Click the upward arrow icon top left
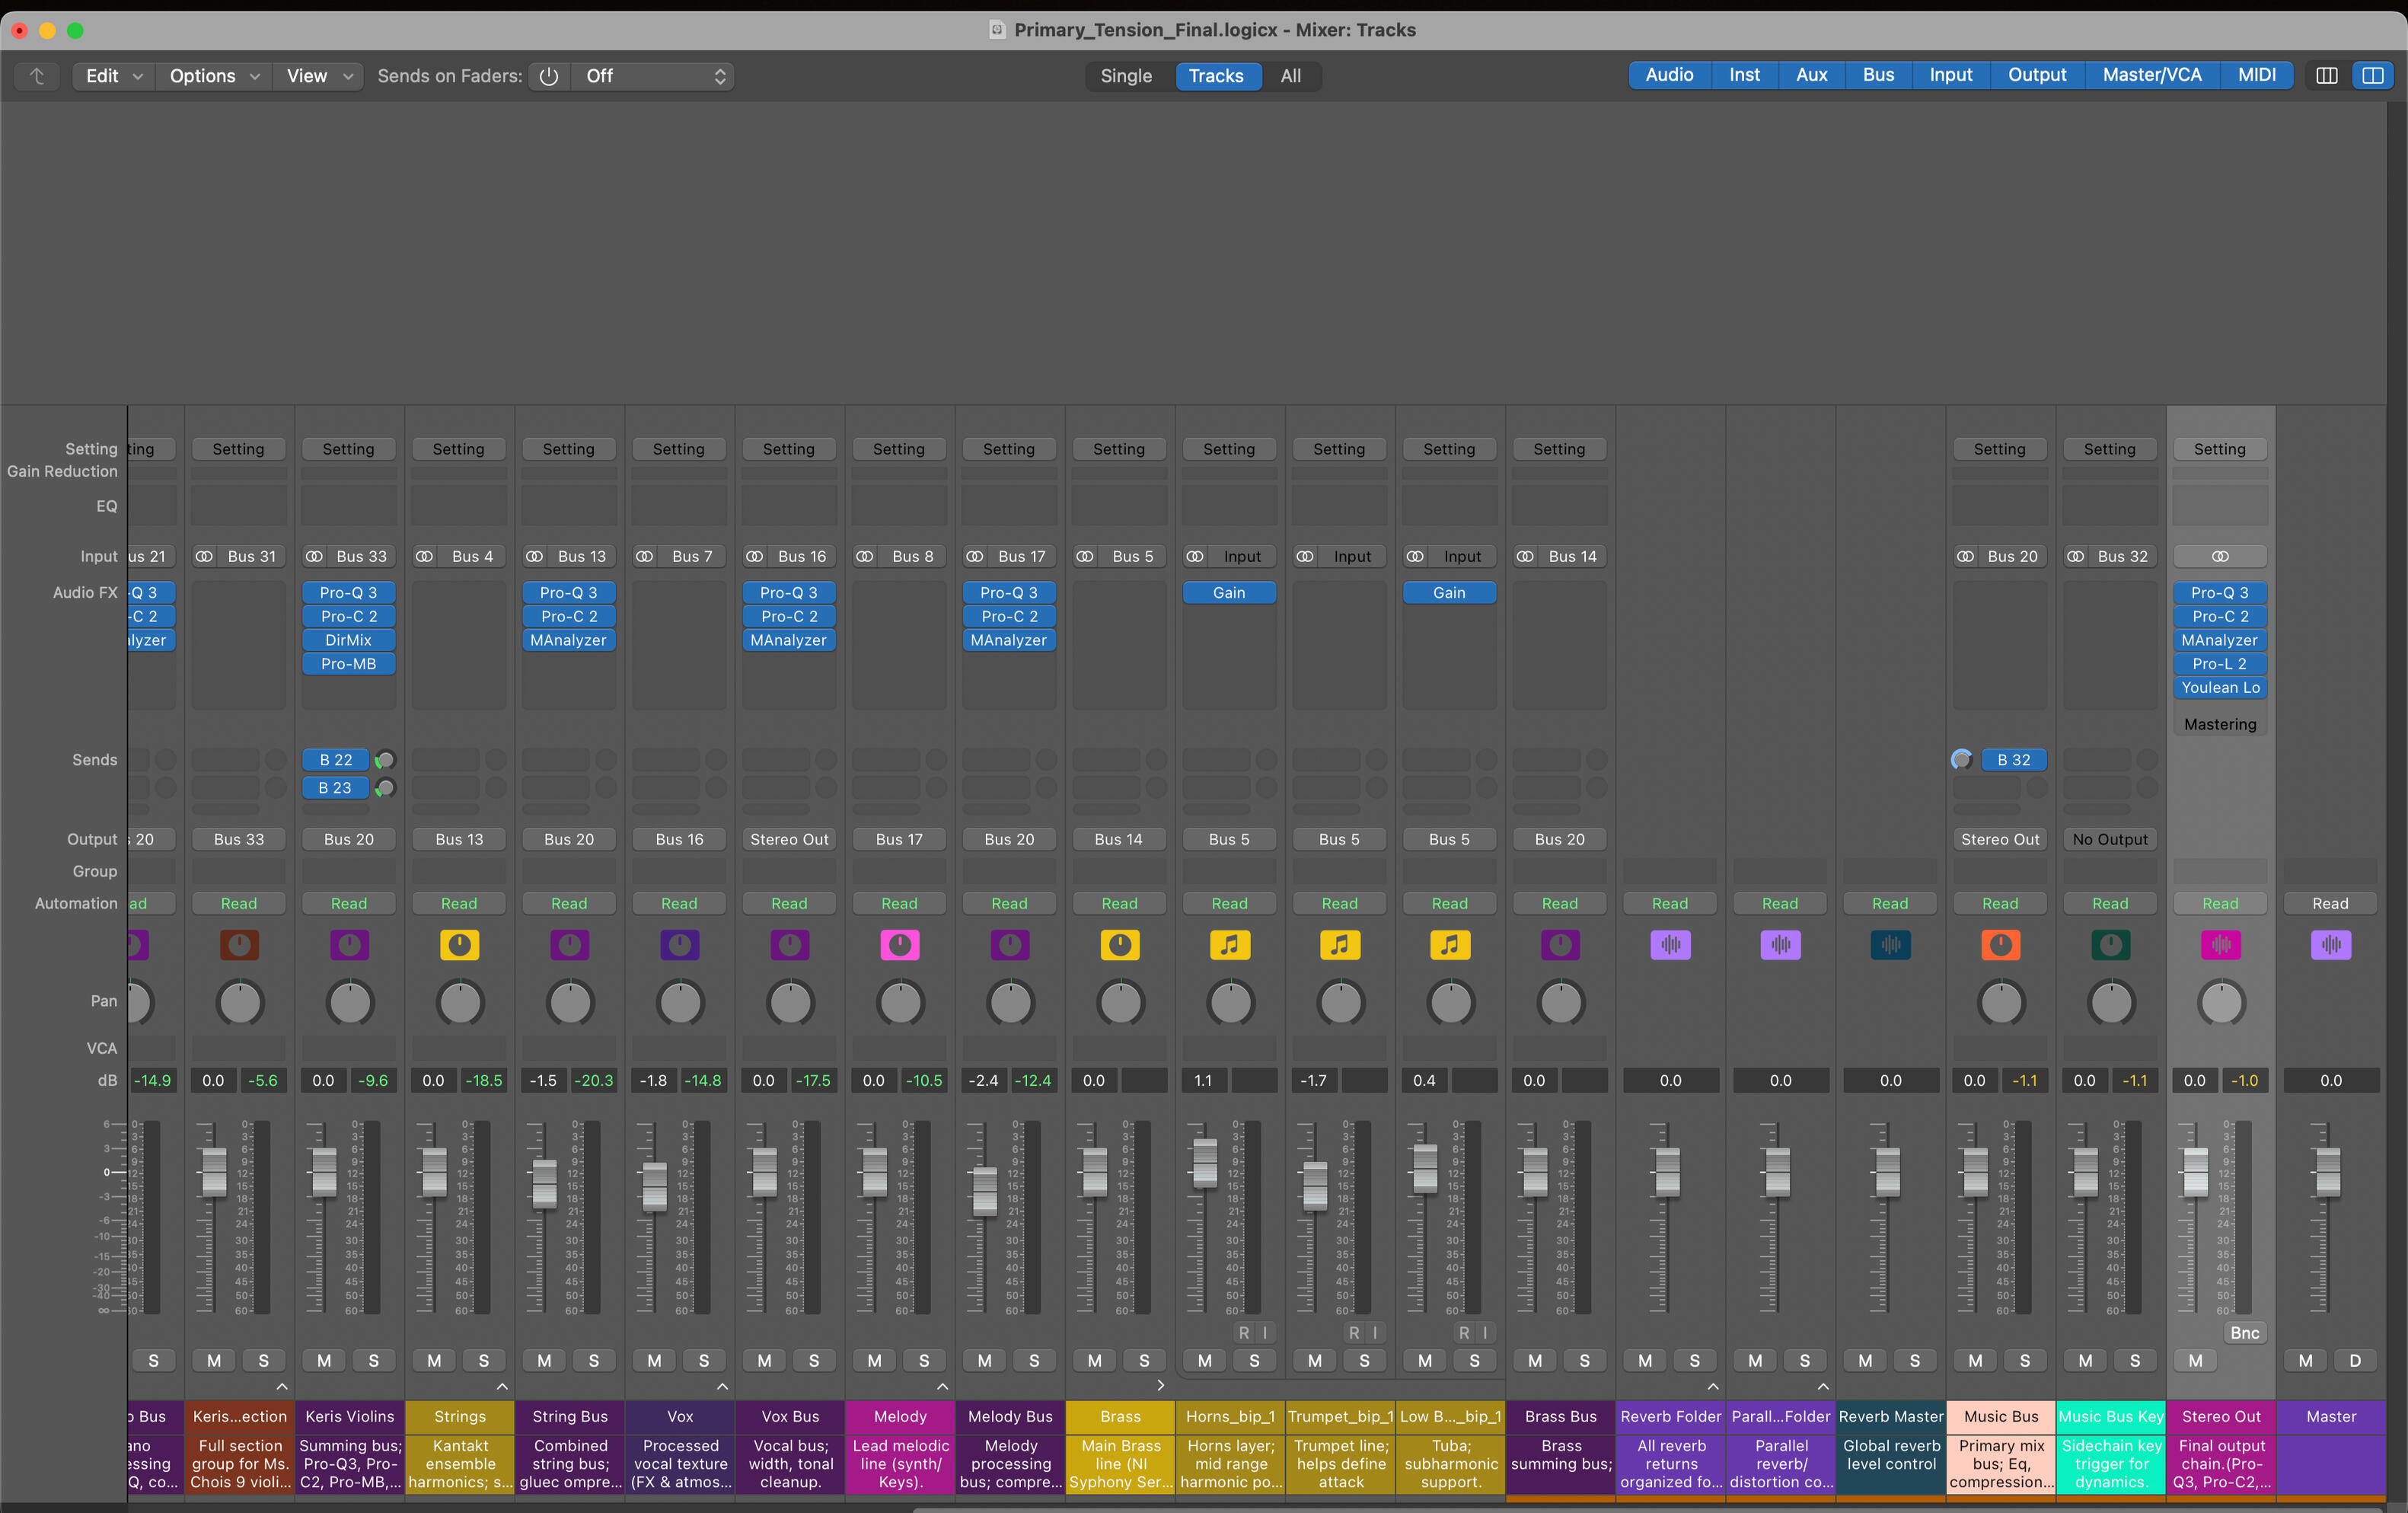 (37, 76)
